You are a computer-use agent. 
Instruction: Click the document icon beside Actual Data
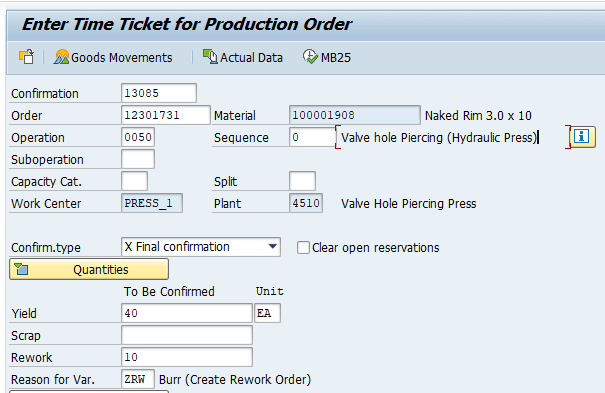[210, 57]
